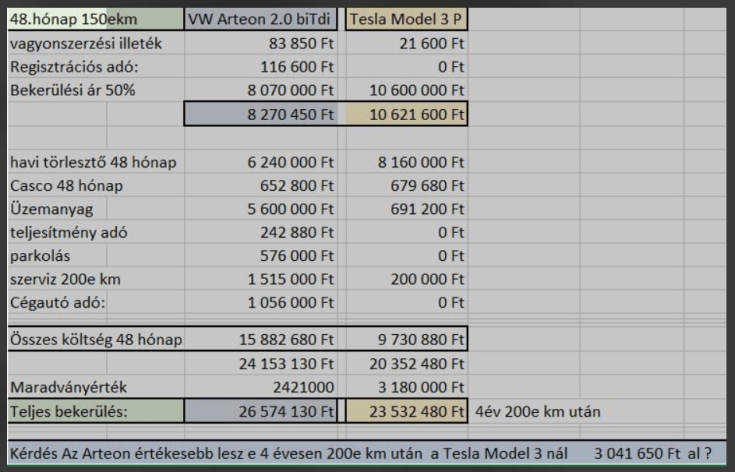Select the 'VW Arteon 2.0 biTdi' header cell
The height and width of the screenshot is (472, 735).
tap(260, 19)
